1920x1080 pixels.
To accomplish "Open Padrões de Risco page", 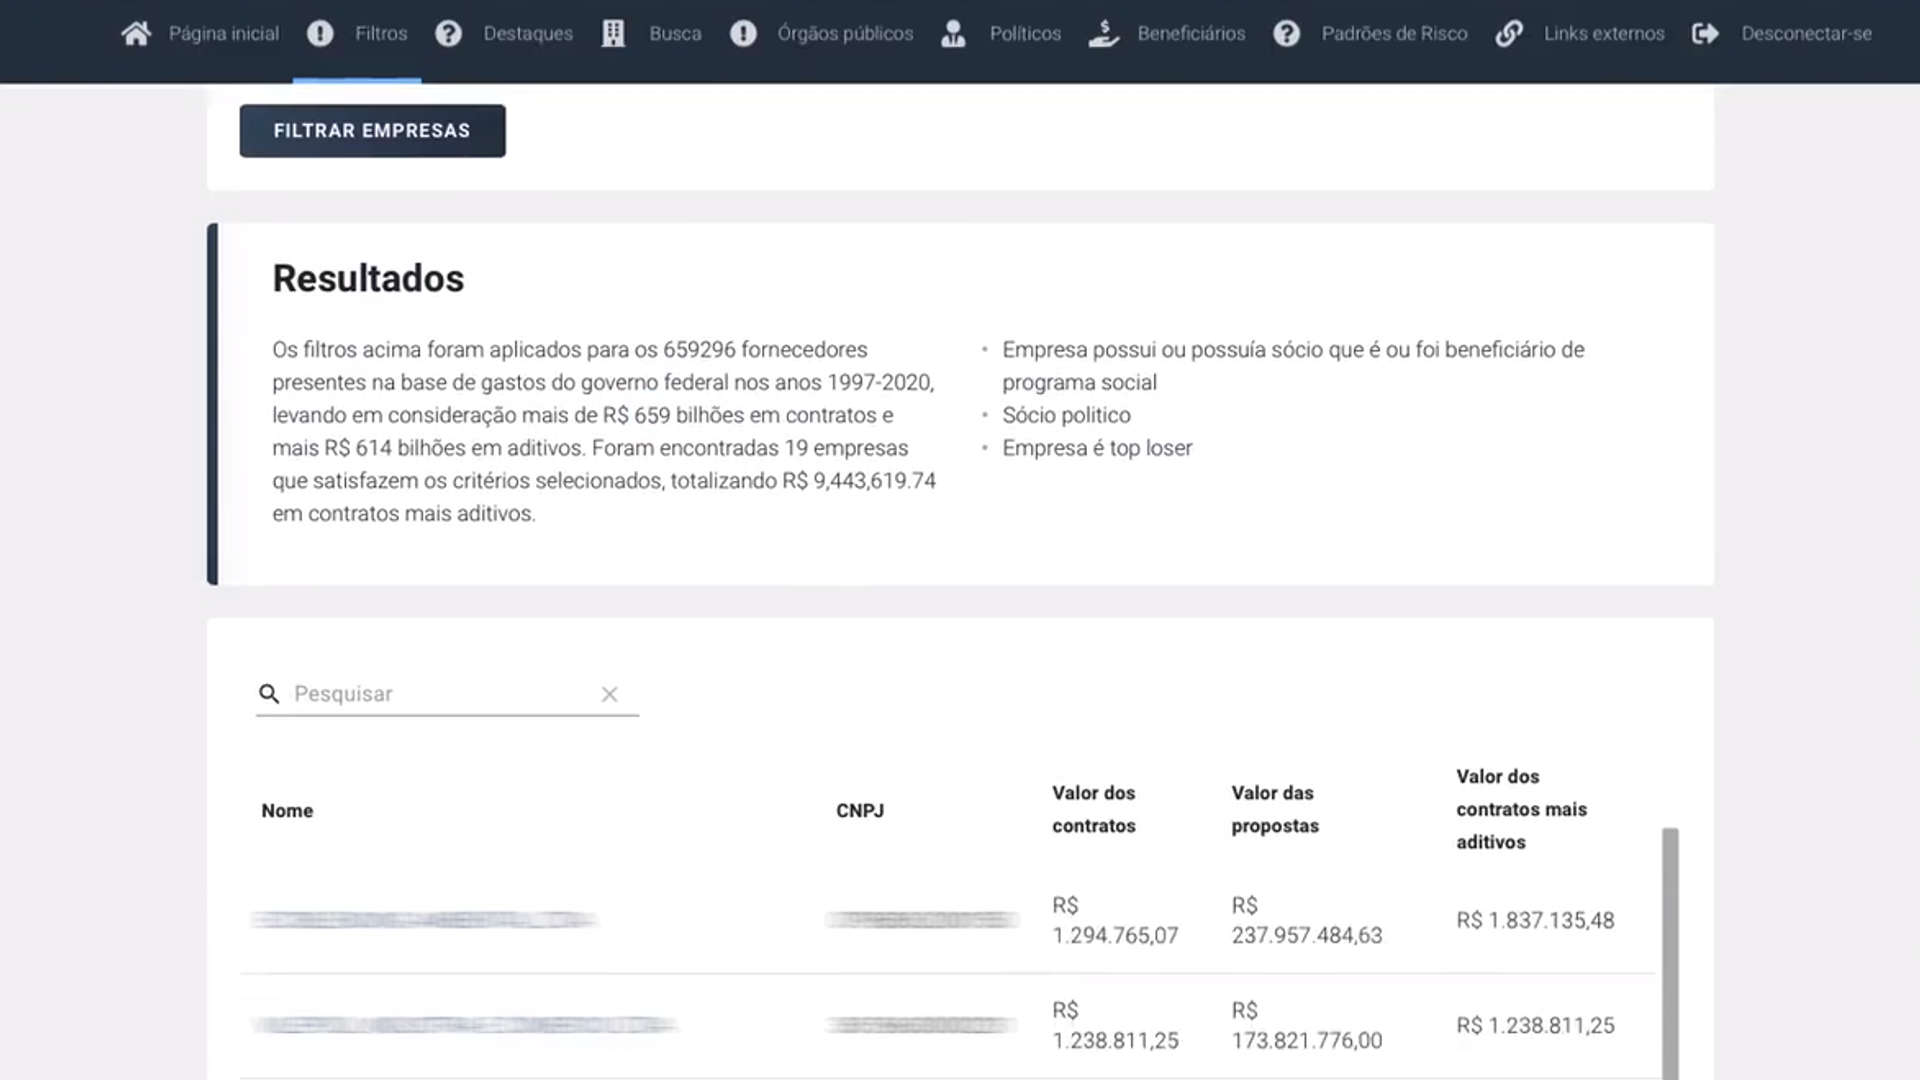I will (1394, 34).
